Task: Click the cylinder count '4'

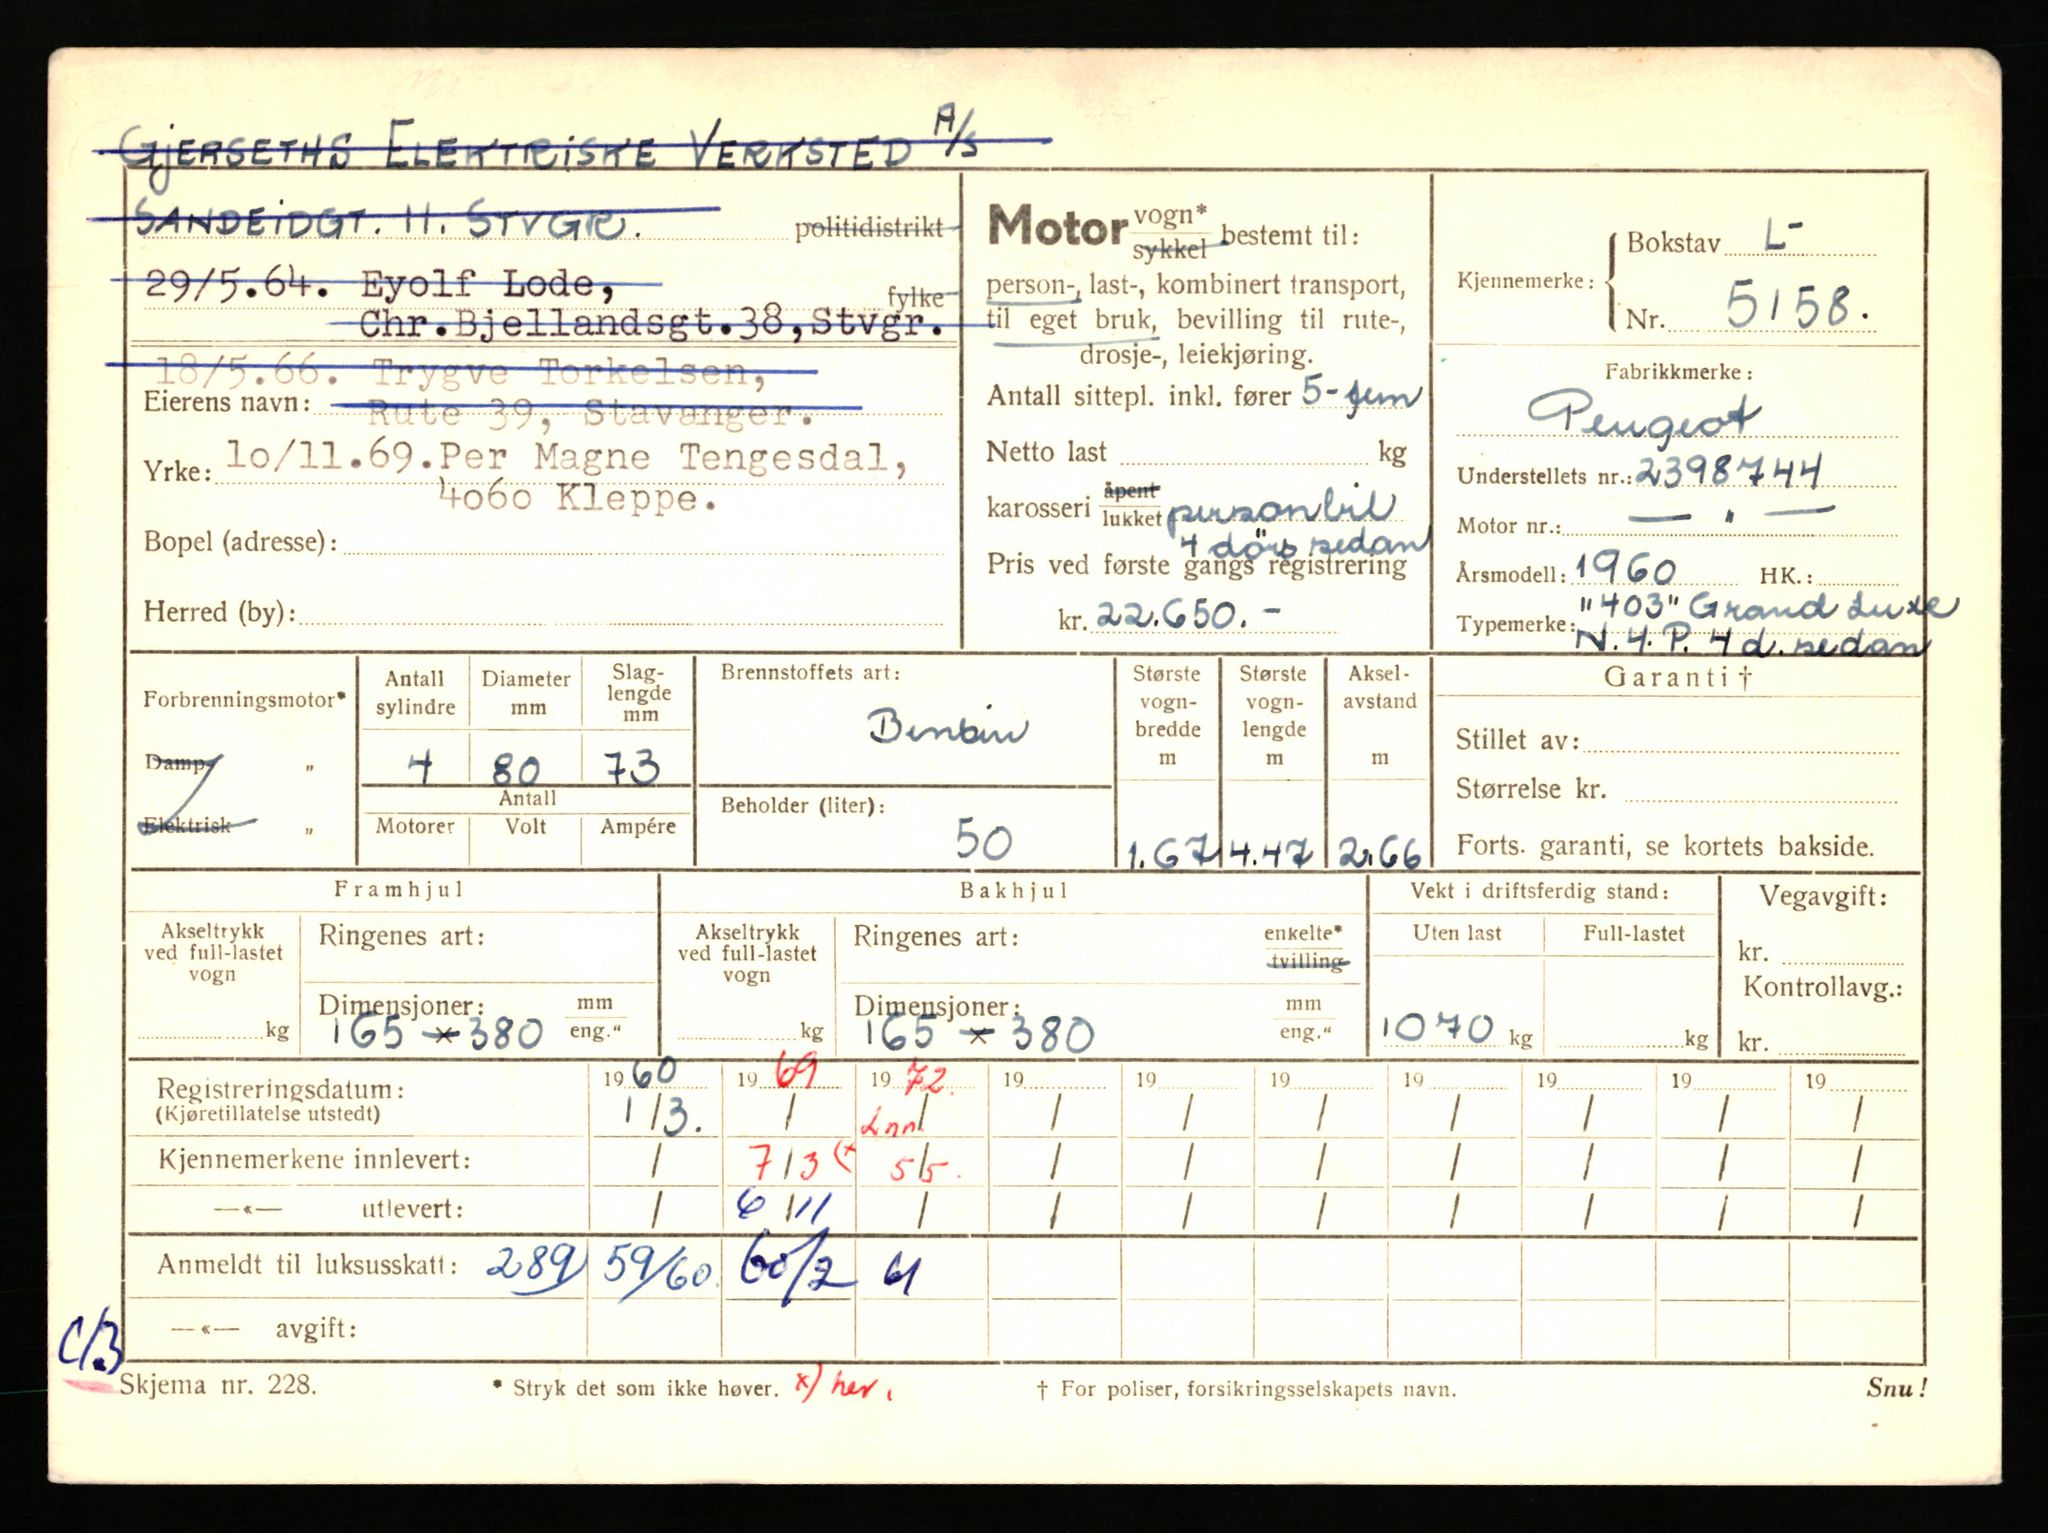Action: click(420, 768)
